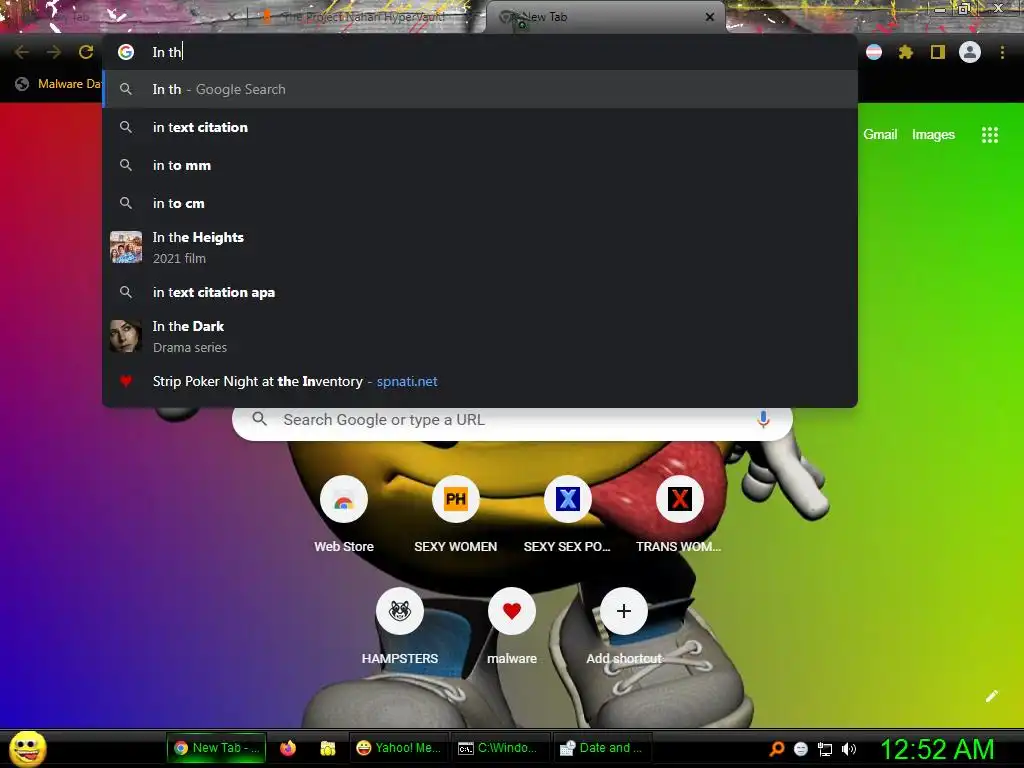
Task: Choose the 'in to mm' suggestion
Action: [x=480, y=165]
